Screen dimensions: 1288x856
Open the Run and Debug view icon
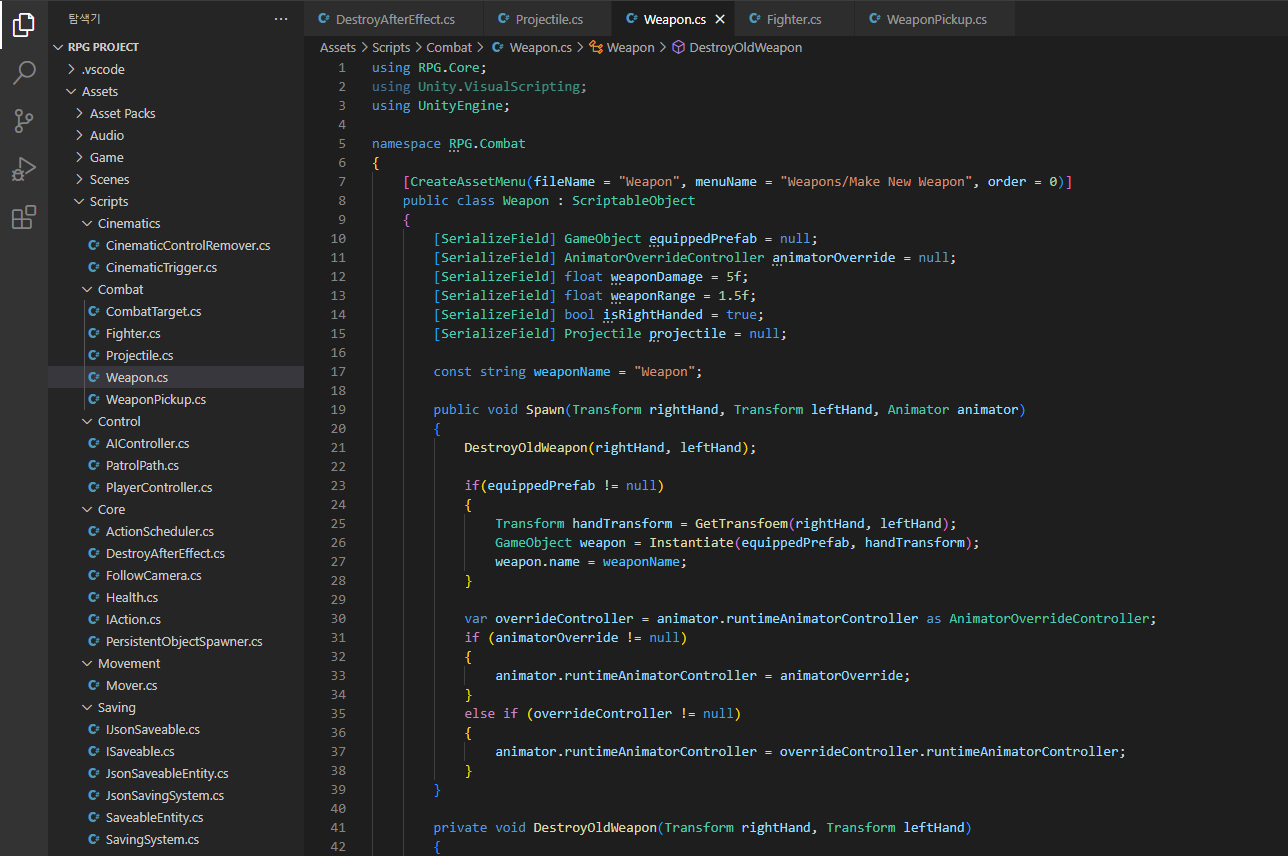24,169
